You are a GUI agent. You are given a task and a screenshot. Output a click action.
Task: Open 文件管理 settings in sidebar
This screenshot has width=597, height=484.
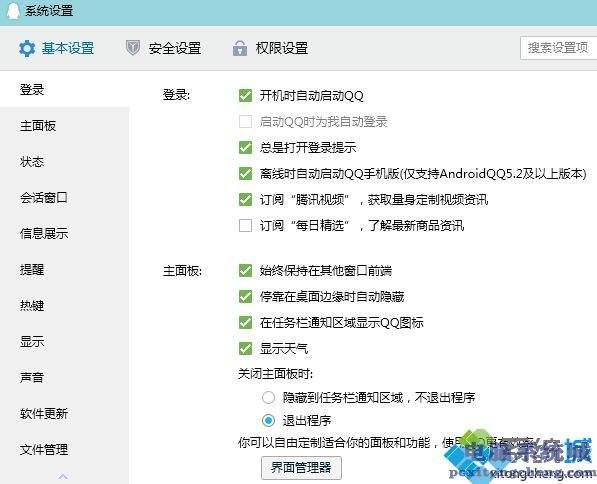[44, 449]
